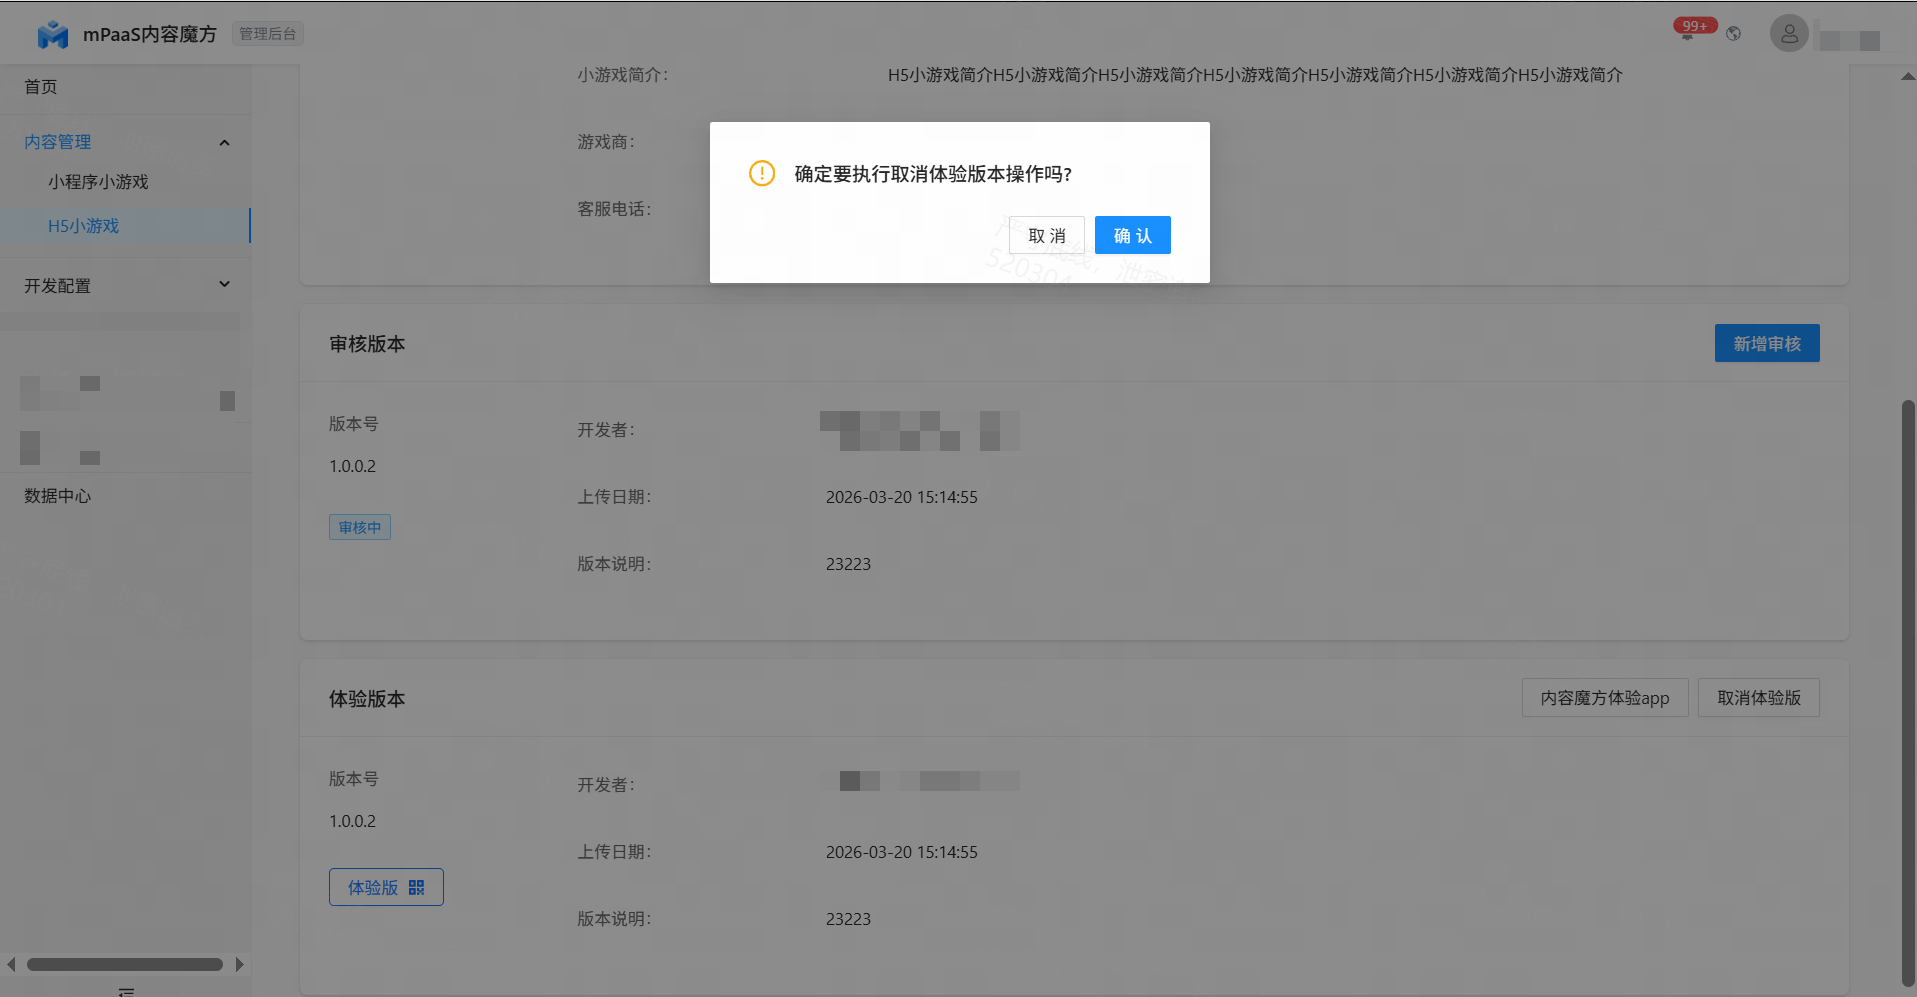
Task: Click the 游戏商 label
Action: coord(606,142)
